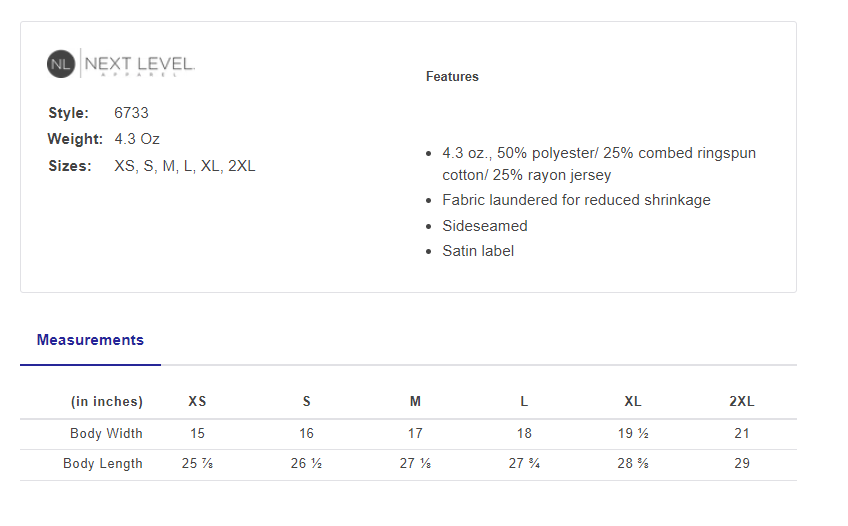Click the XS column header in measurements table
848x526 pixels.
pyautogui.click(x=197, y=402)
